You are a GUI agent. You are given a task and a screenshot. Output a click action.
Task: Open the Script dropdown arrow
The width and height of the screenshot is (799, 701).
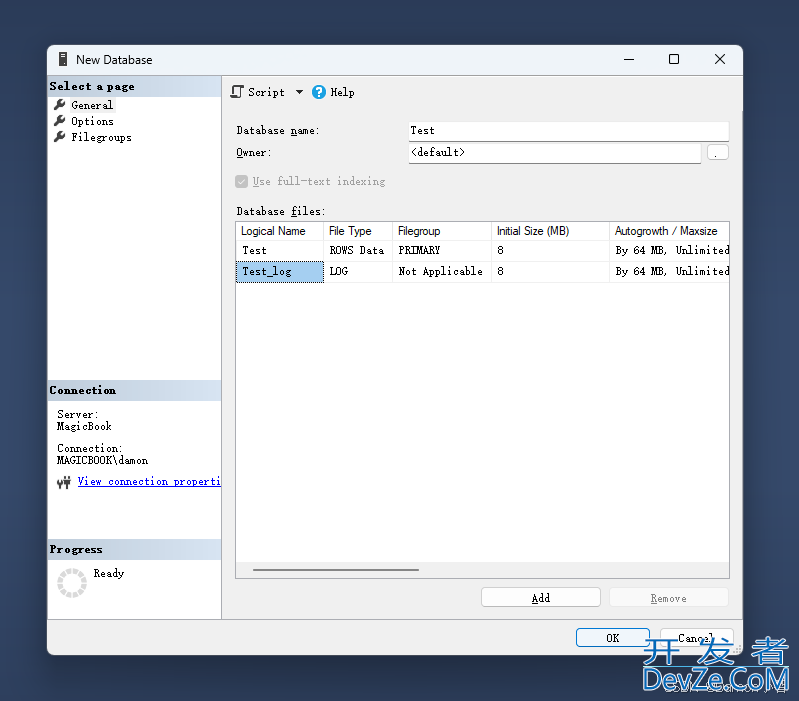(299, 92)
